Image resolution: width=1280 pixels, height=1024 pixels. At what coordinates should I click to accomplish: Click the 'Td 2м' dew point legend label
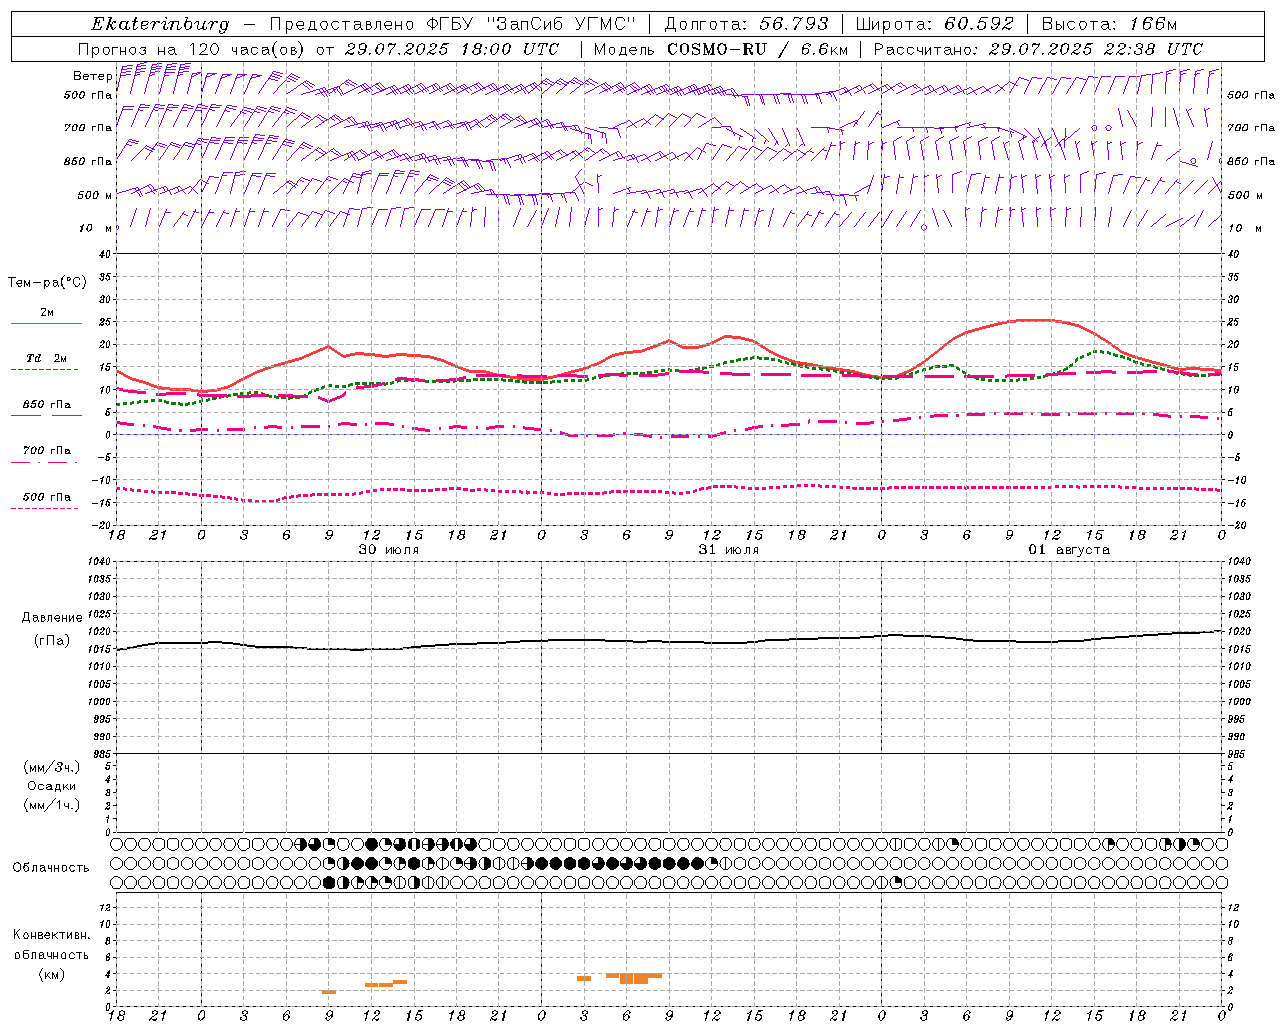coord(47,358)
